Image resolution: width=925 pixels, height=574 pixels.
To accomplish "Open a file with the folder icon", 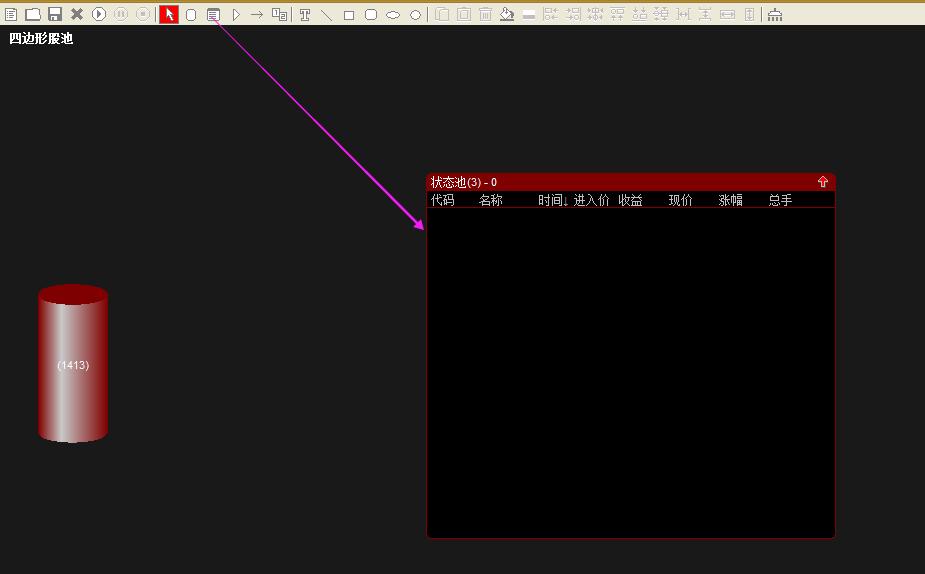I will pos(32,14).
